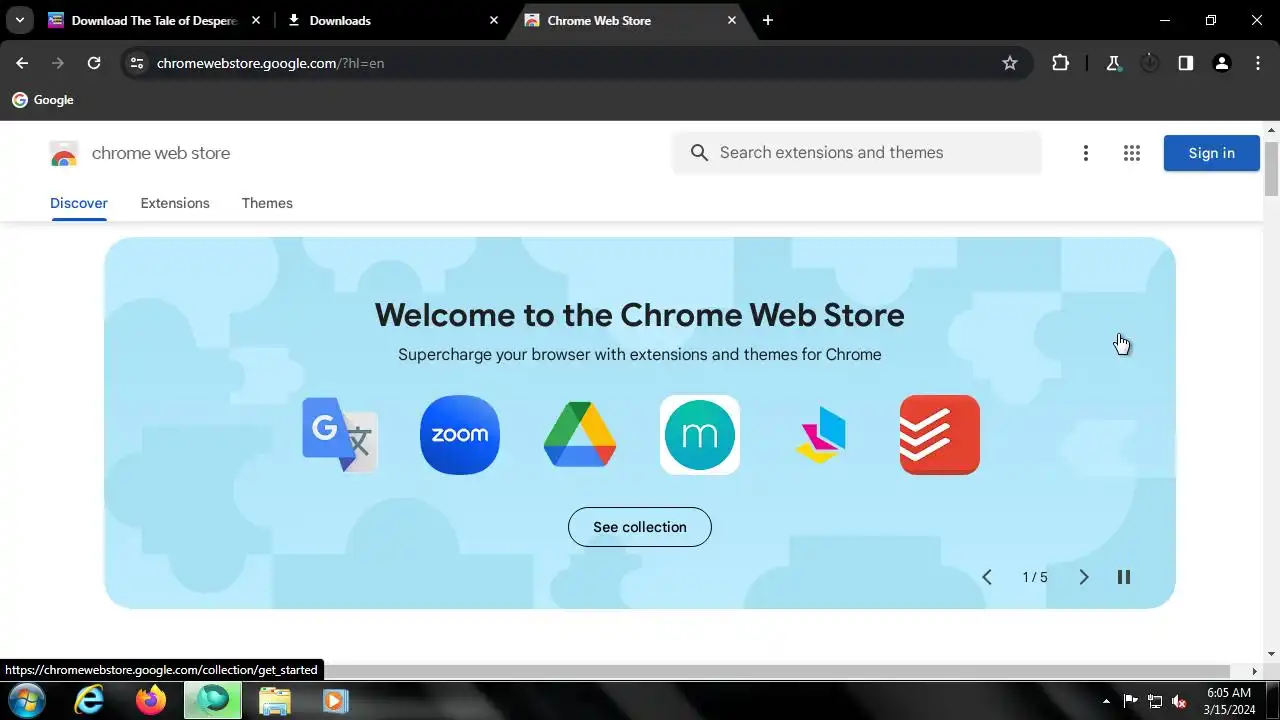Close the first Download tab

[256, 20]
